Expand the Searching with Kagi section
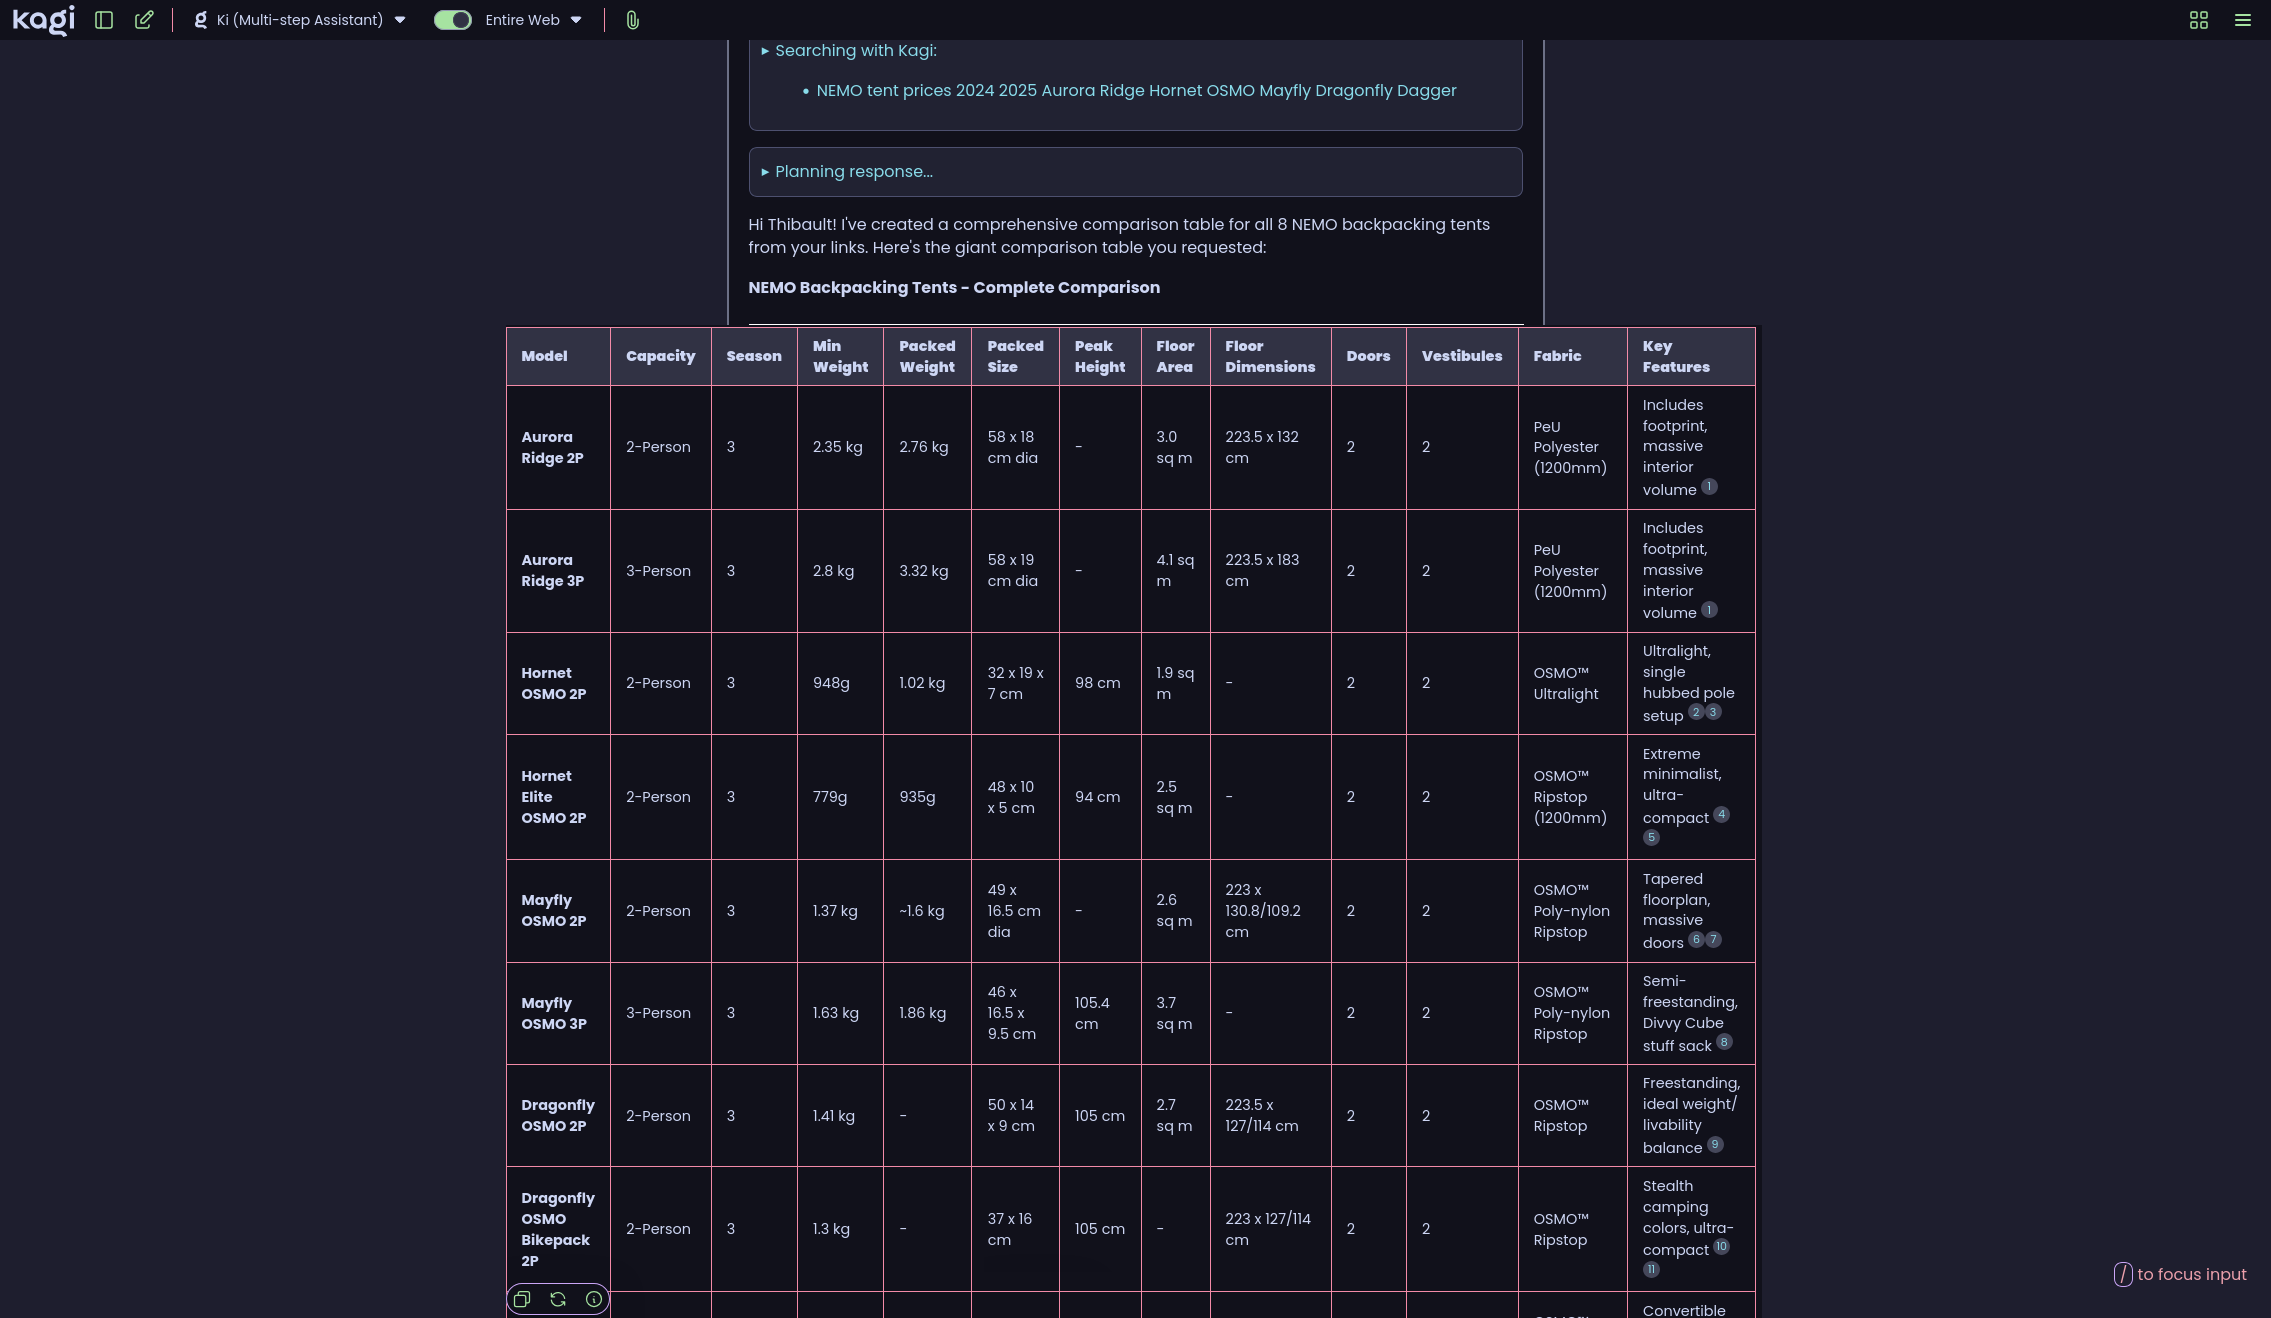The width and height of the screenshot is (2271, 1318). pyautogui.click(x=855, y=51)
